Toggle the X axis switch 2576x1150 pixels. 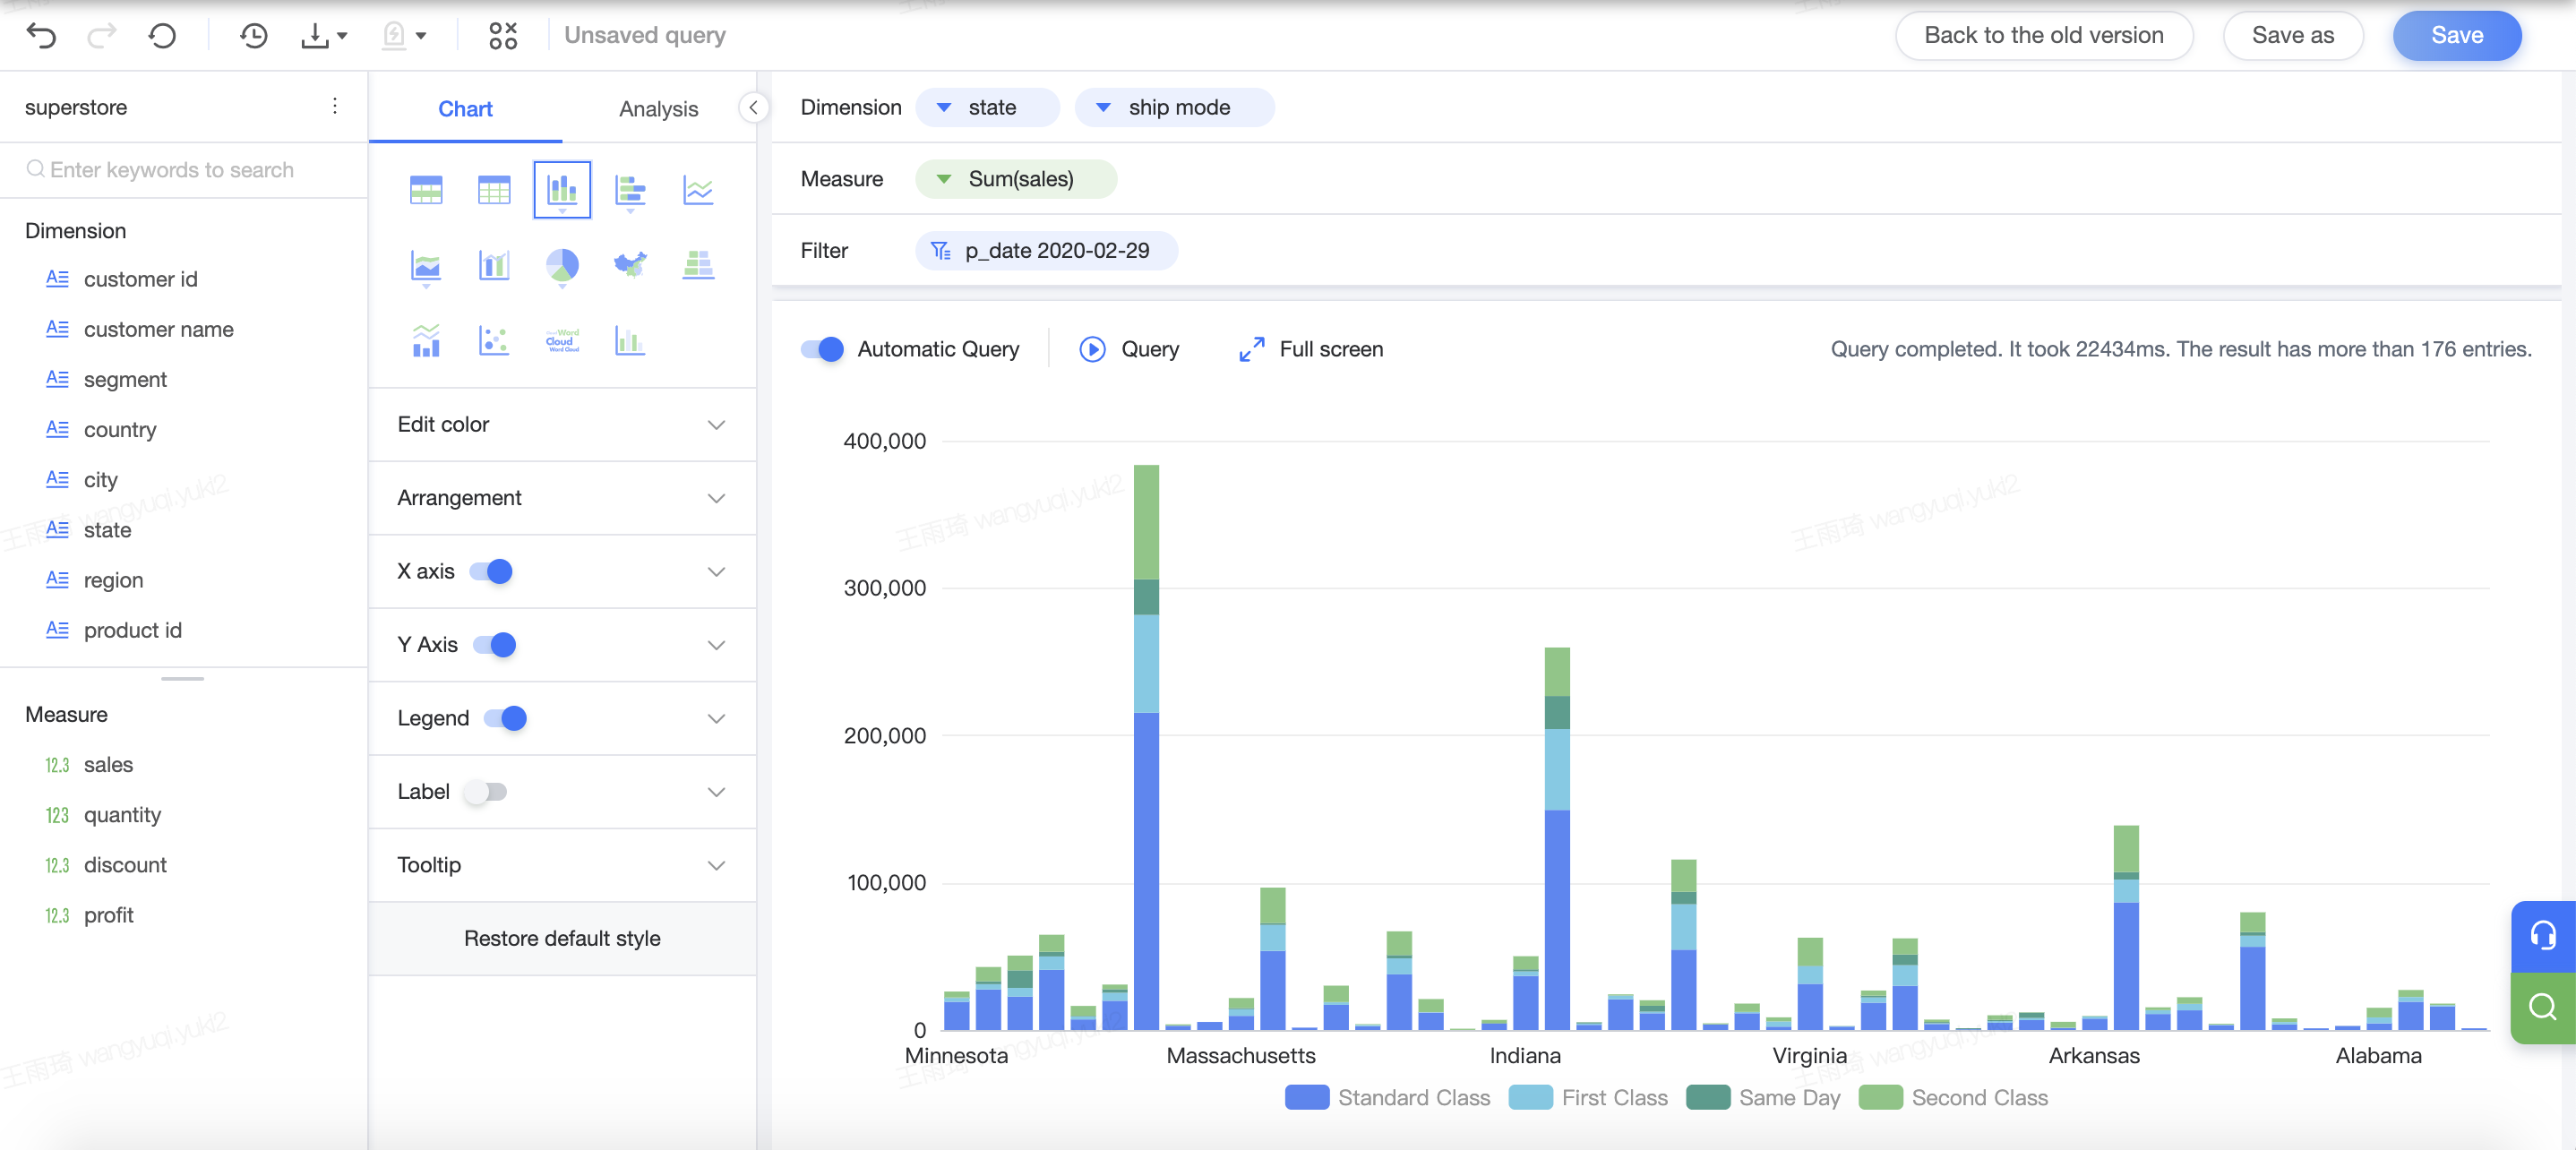(x=491, y=571)
